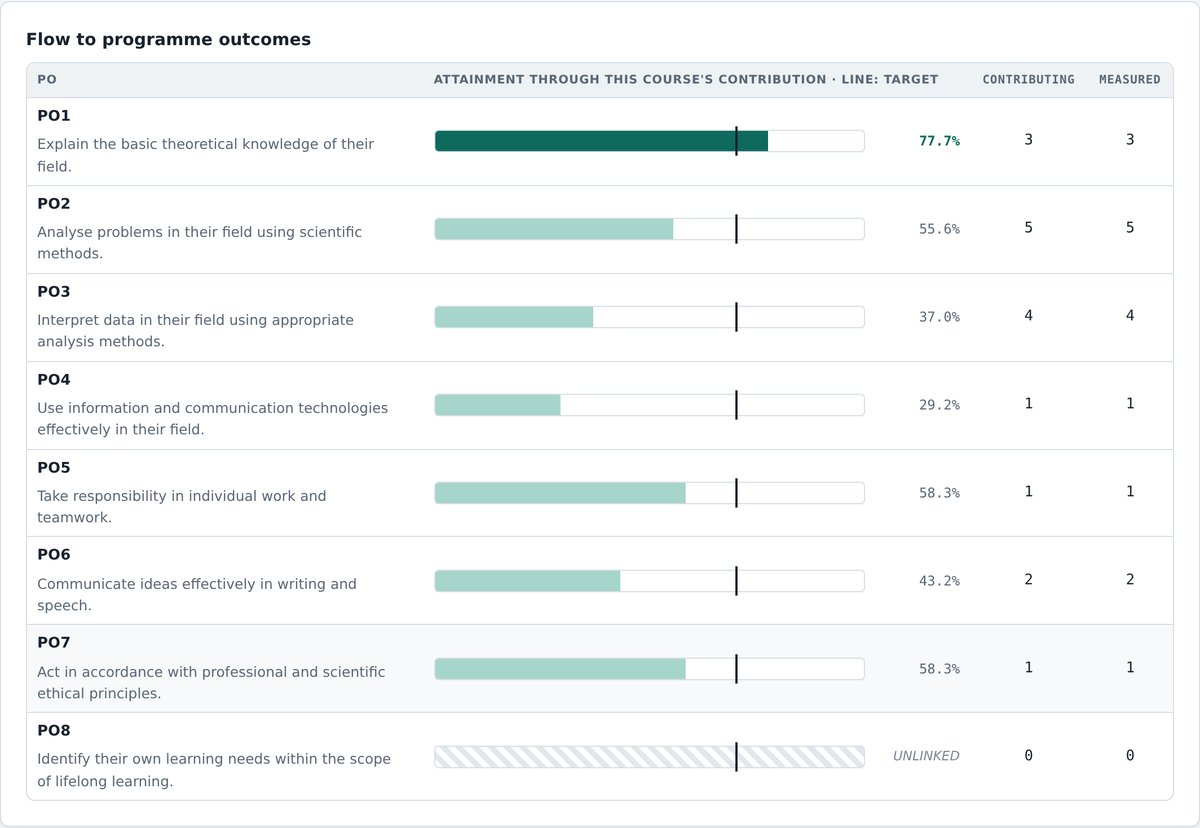Click 'Analyse problems in their field' description
The height and width of the screenshot is (828, 1200).
click(x=199, y=243)
